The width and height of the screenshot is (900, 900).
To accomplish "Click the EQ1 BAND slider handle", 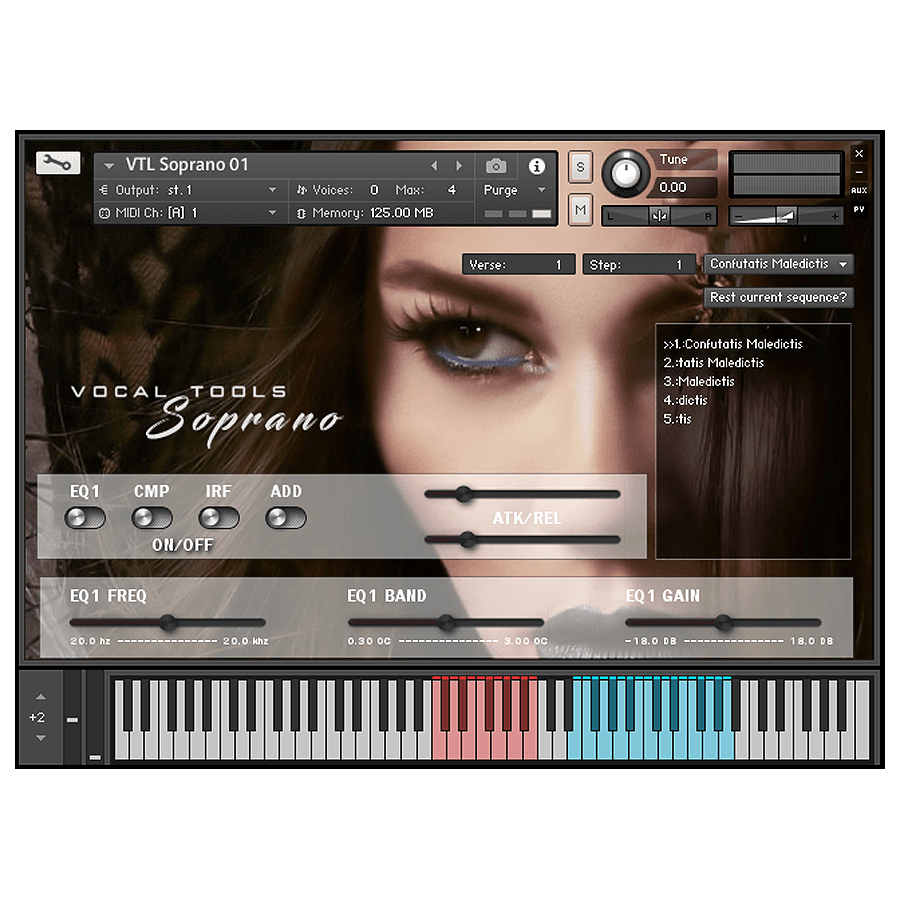I will click(x=447, y=623).
